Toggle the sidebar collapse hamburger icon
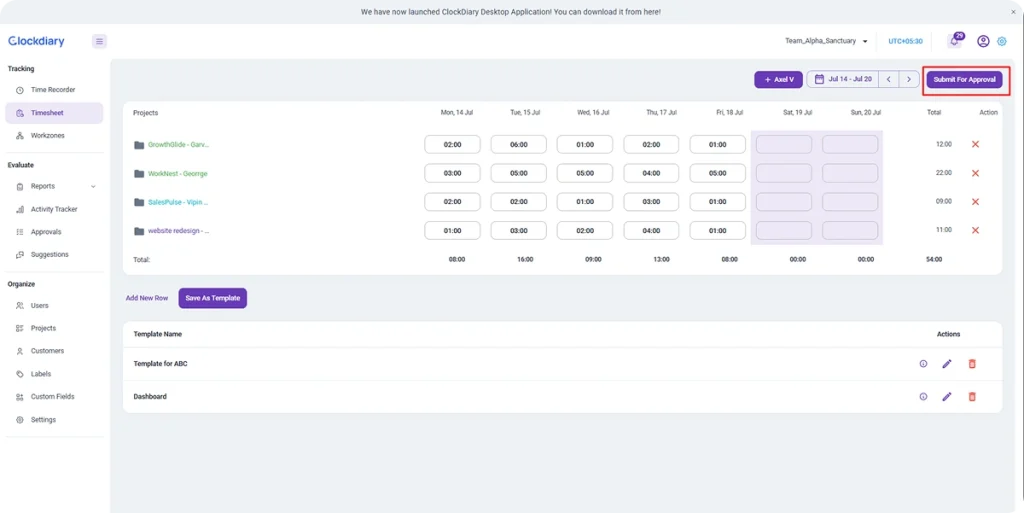1024x513 pixels. tap(99, 42)
